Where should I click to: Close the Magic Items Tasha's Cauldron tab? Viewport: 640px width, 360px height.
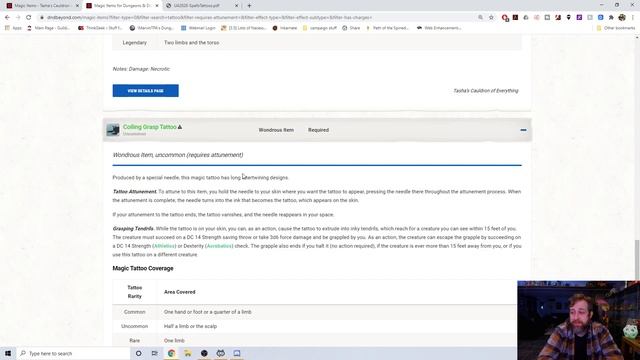coord(77,6)
